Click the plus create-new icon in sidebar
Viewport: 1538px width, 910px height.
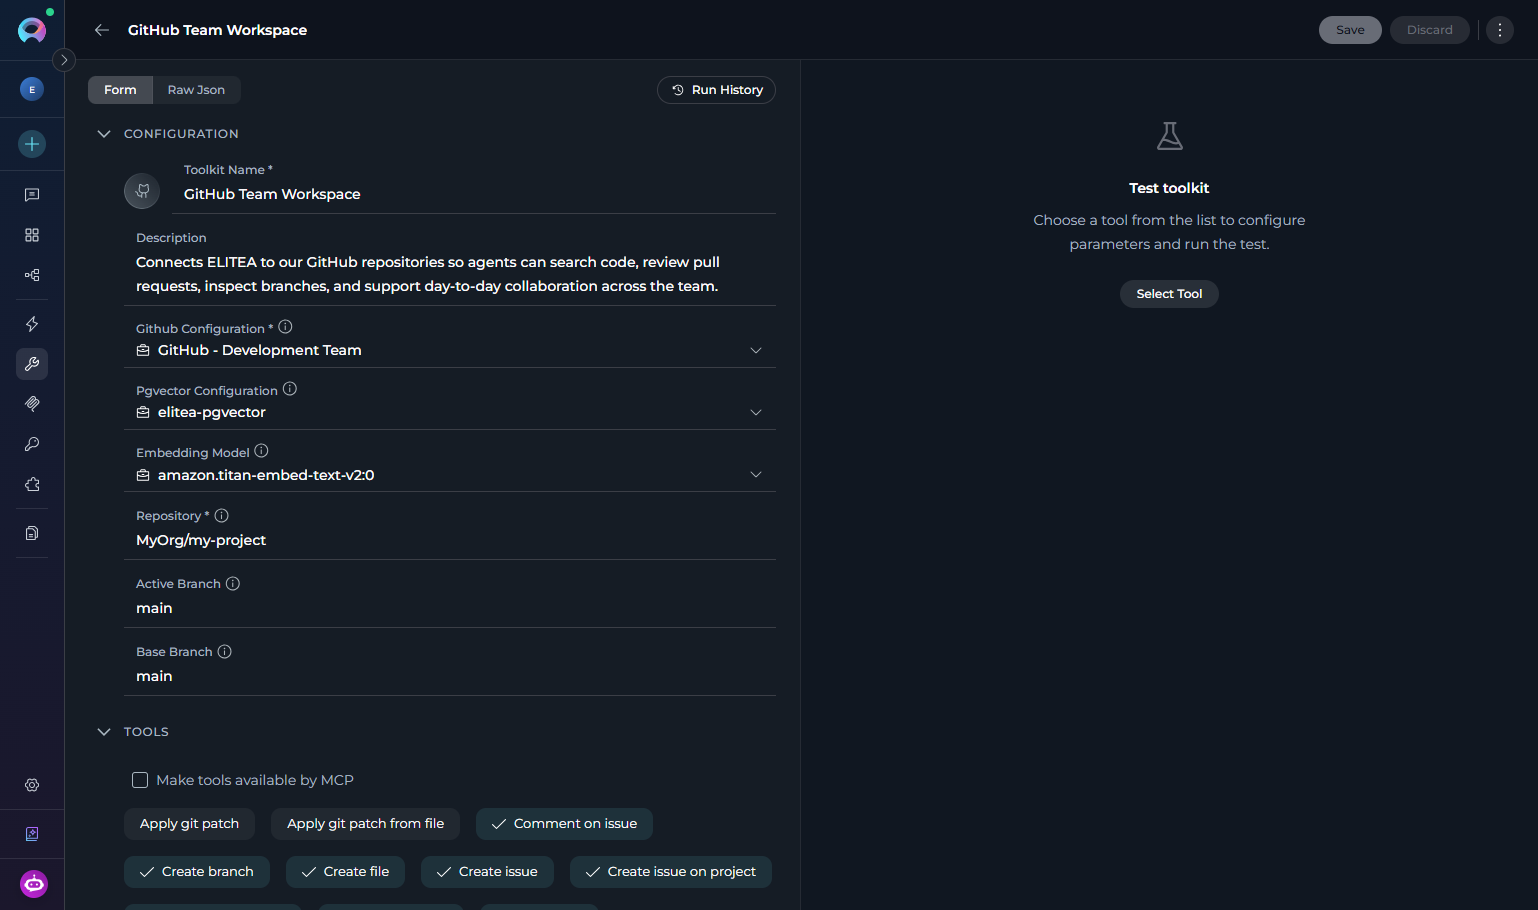[x=32, y=144]
